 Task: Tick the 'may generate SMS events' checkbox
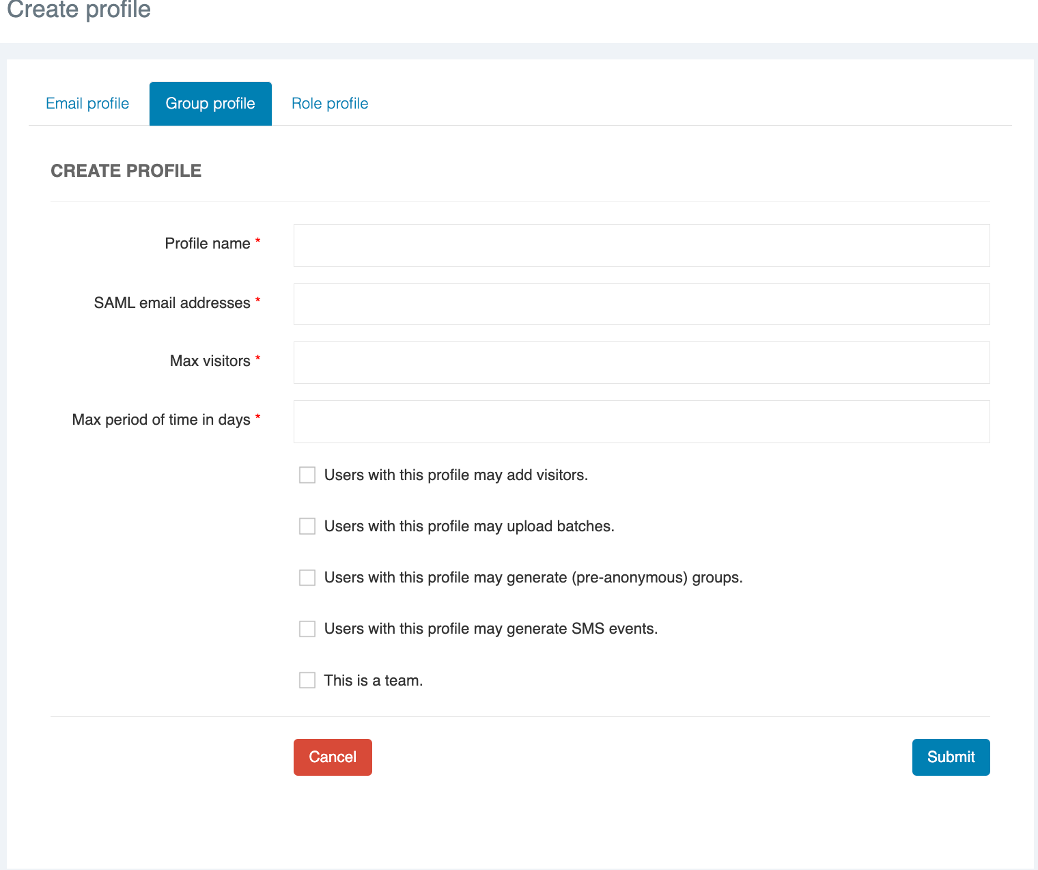(307, 629)
